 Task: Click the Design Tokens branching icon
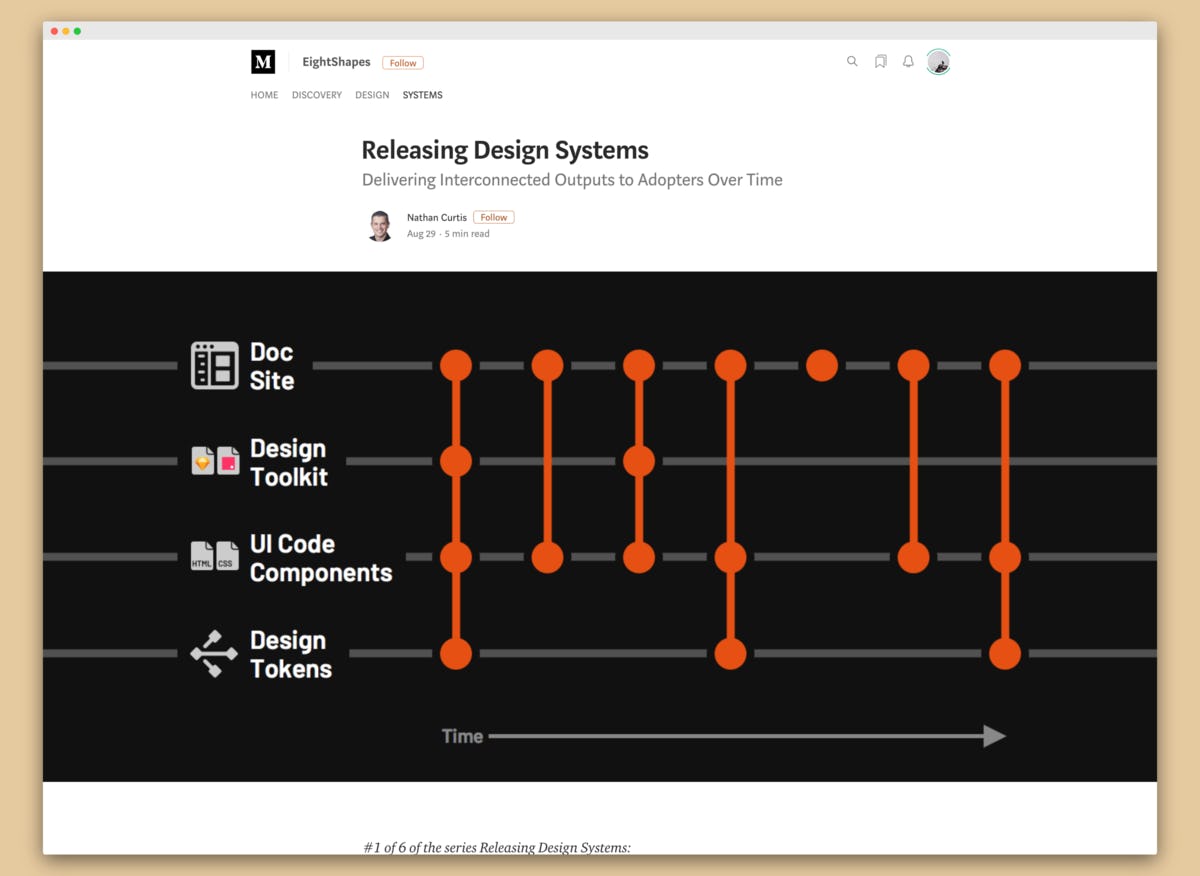pos(214,653)
